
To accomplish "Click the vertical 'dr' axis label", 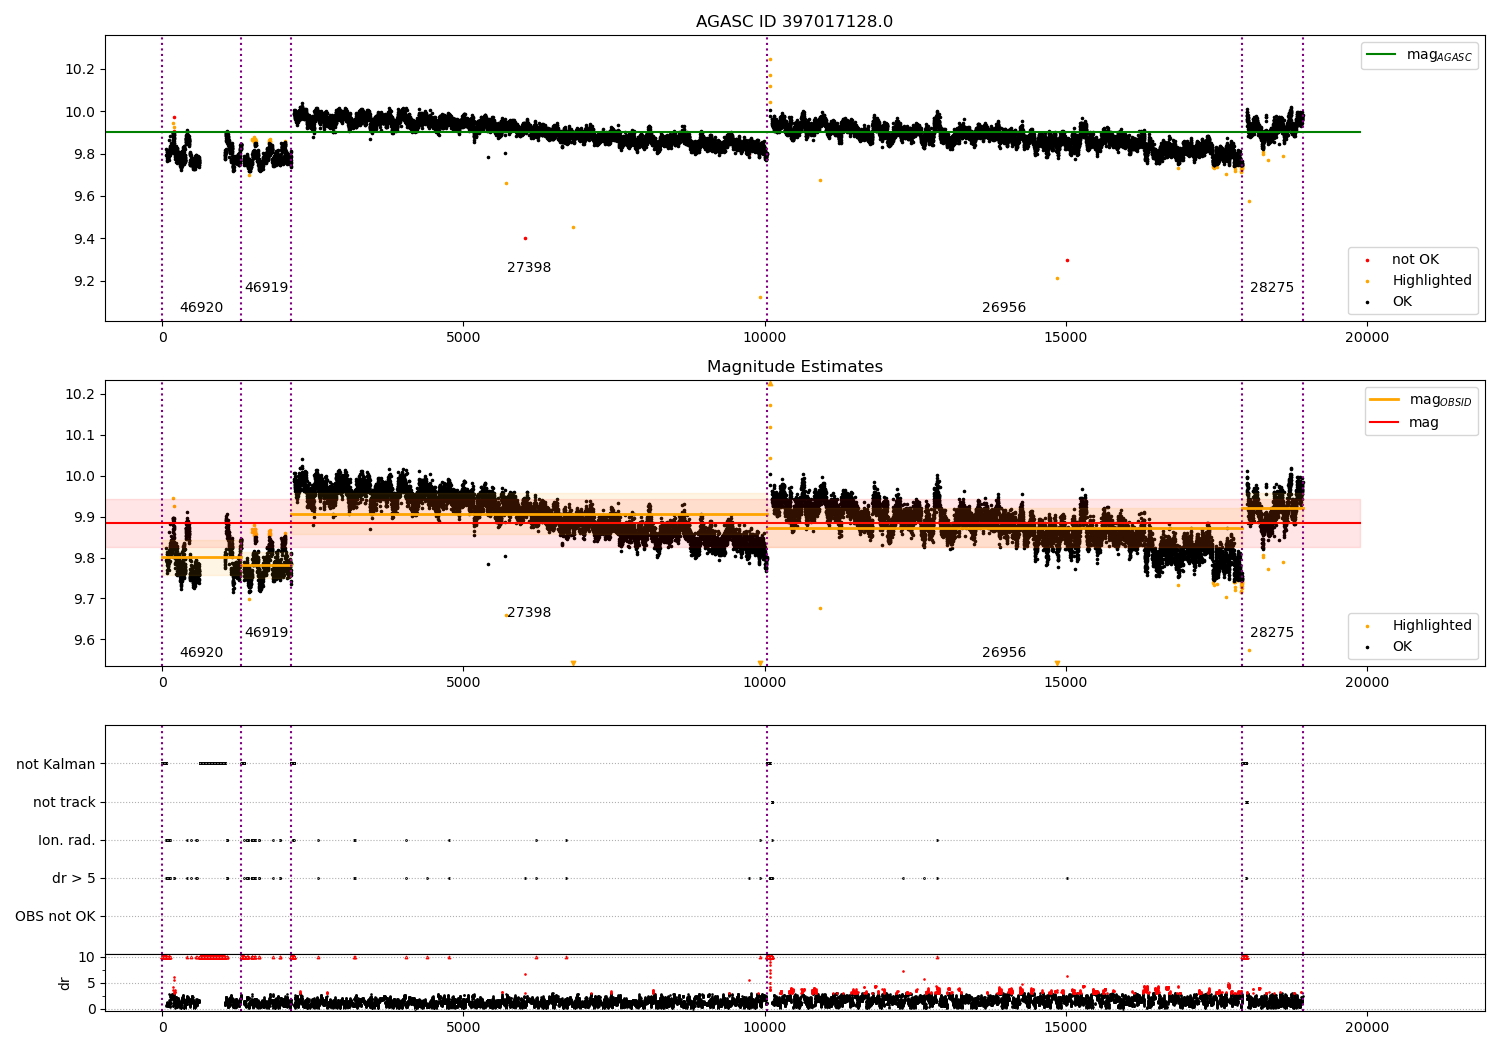I will [x=65, y=983].
